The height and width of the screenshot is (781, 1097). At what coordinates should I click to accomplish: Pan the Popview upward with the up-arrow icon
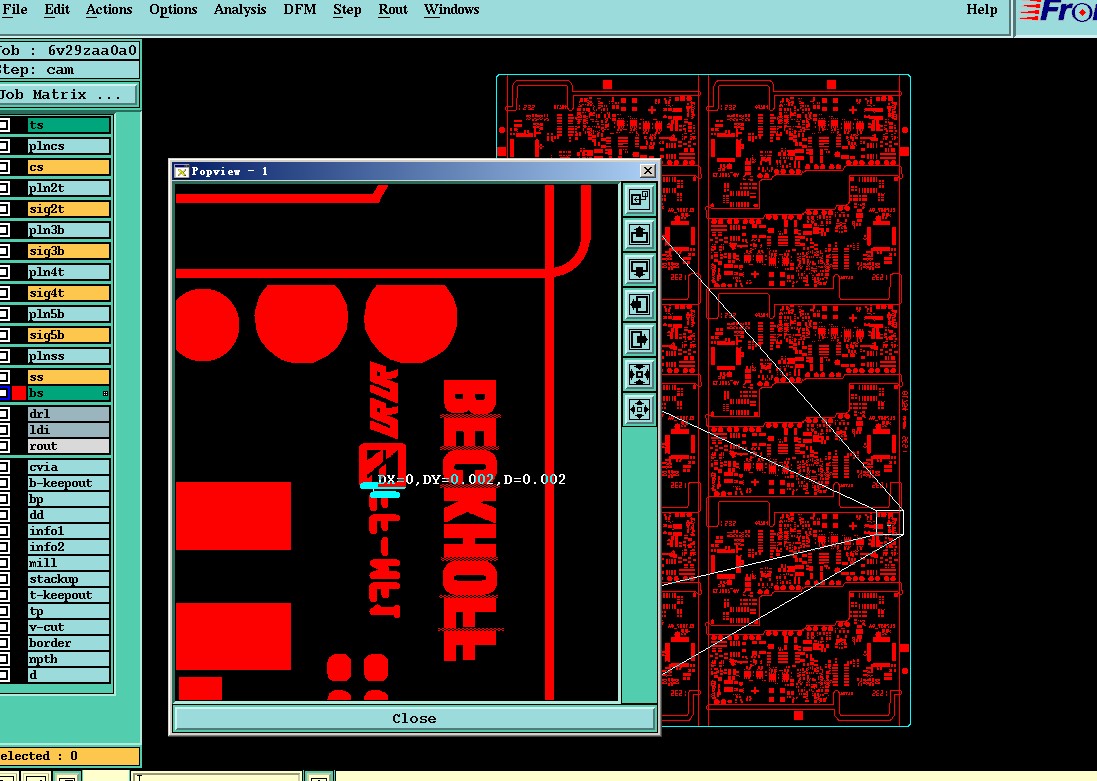tap(639, 234)
